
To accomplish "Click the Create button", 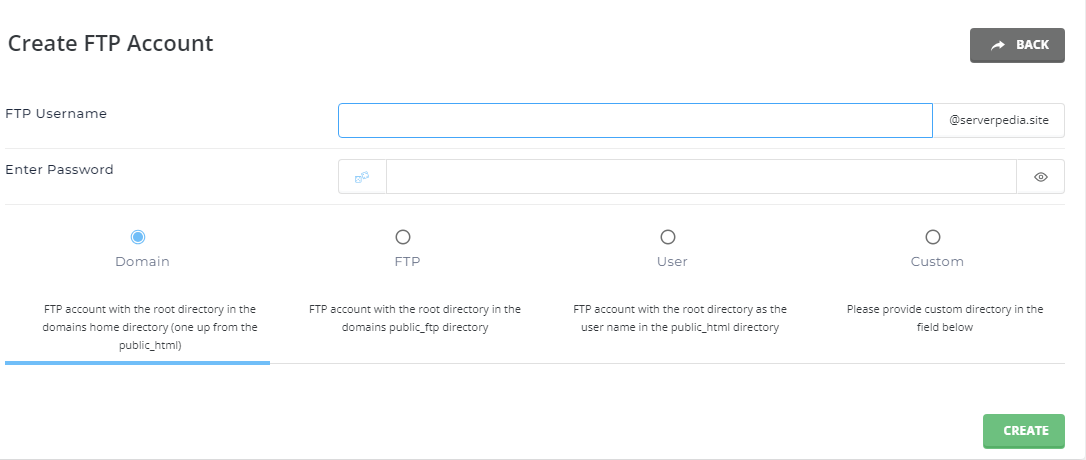I will (x=1023, y=431).
